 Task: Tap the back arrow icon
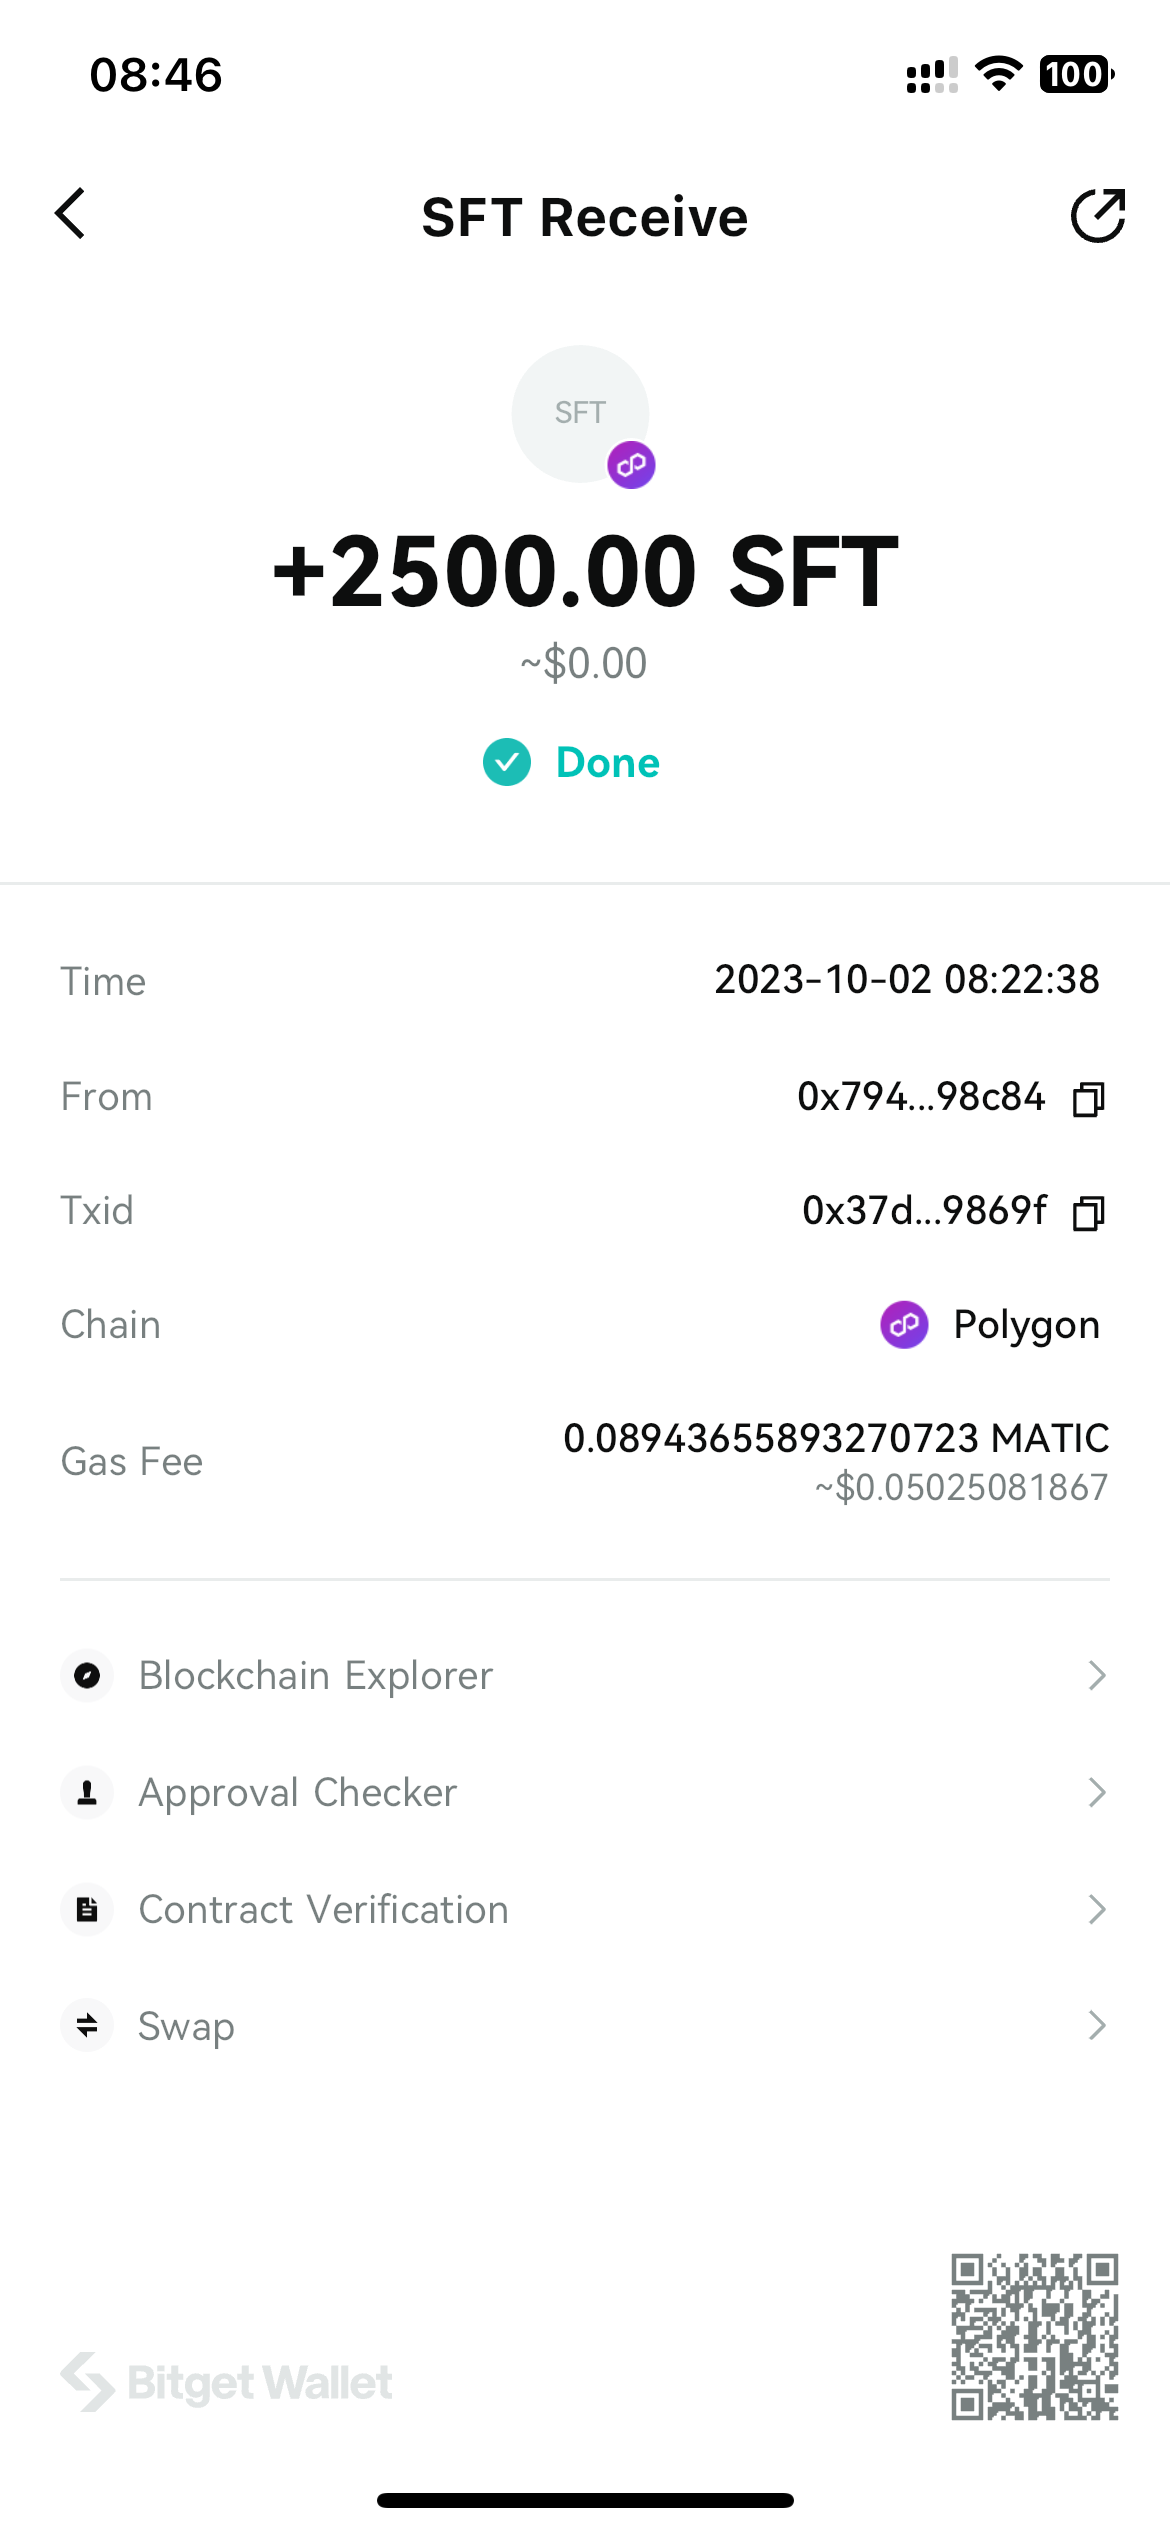[x=70, y=214]
